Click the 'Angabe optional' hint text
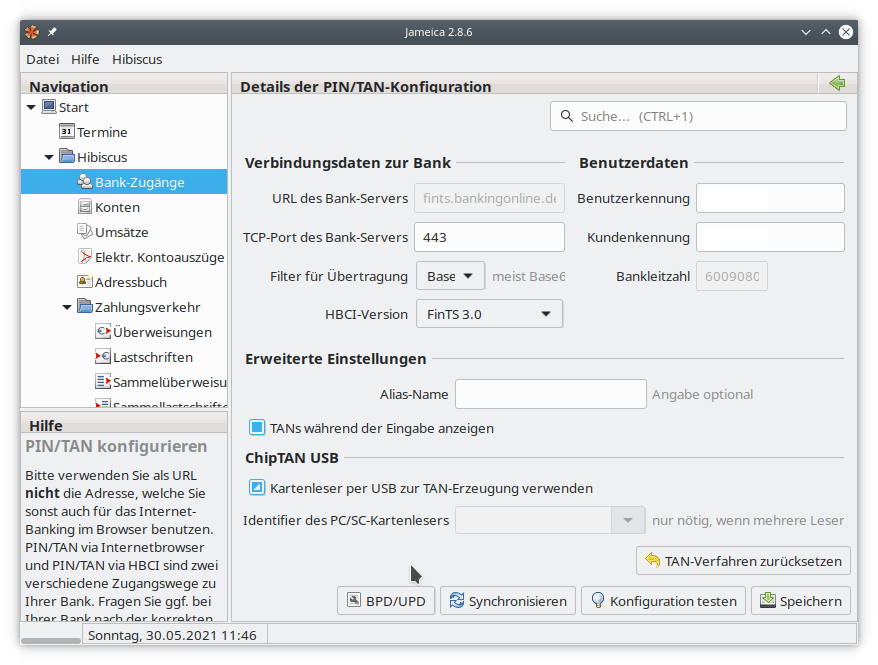 pos(702,394)
